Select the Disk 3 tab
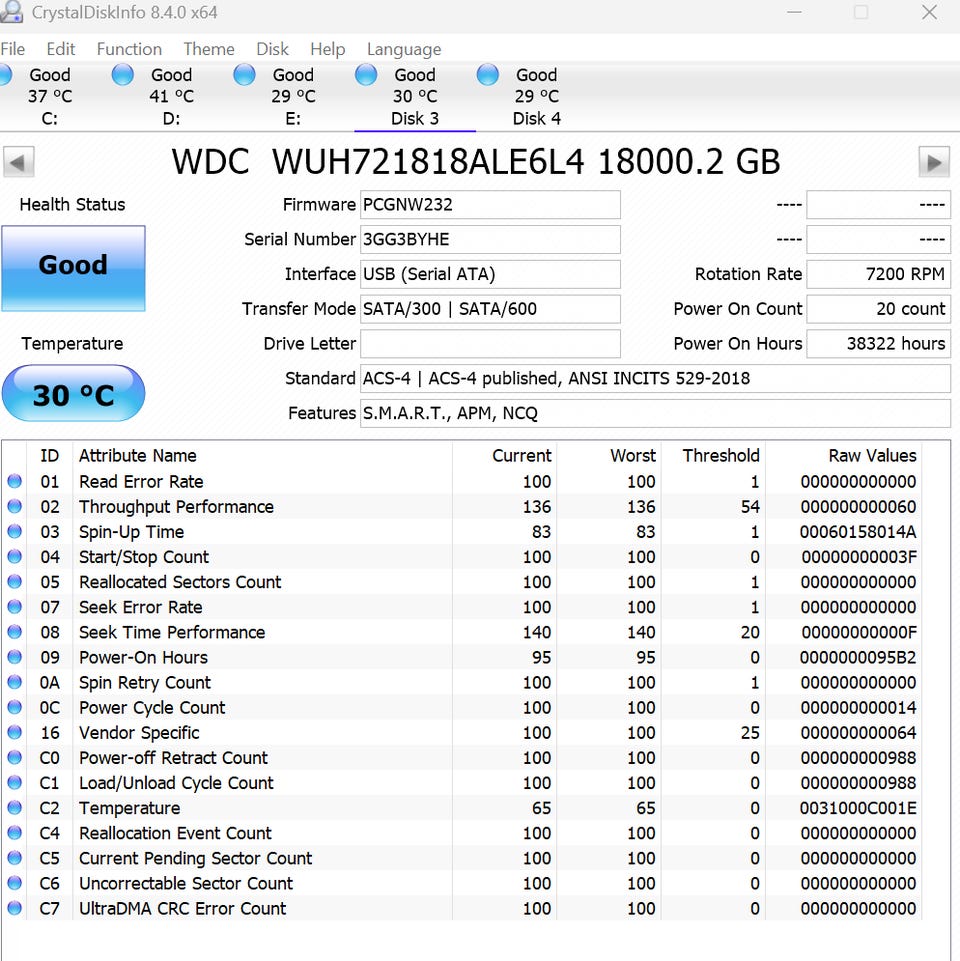 point(415,96)
